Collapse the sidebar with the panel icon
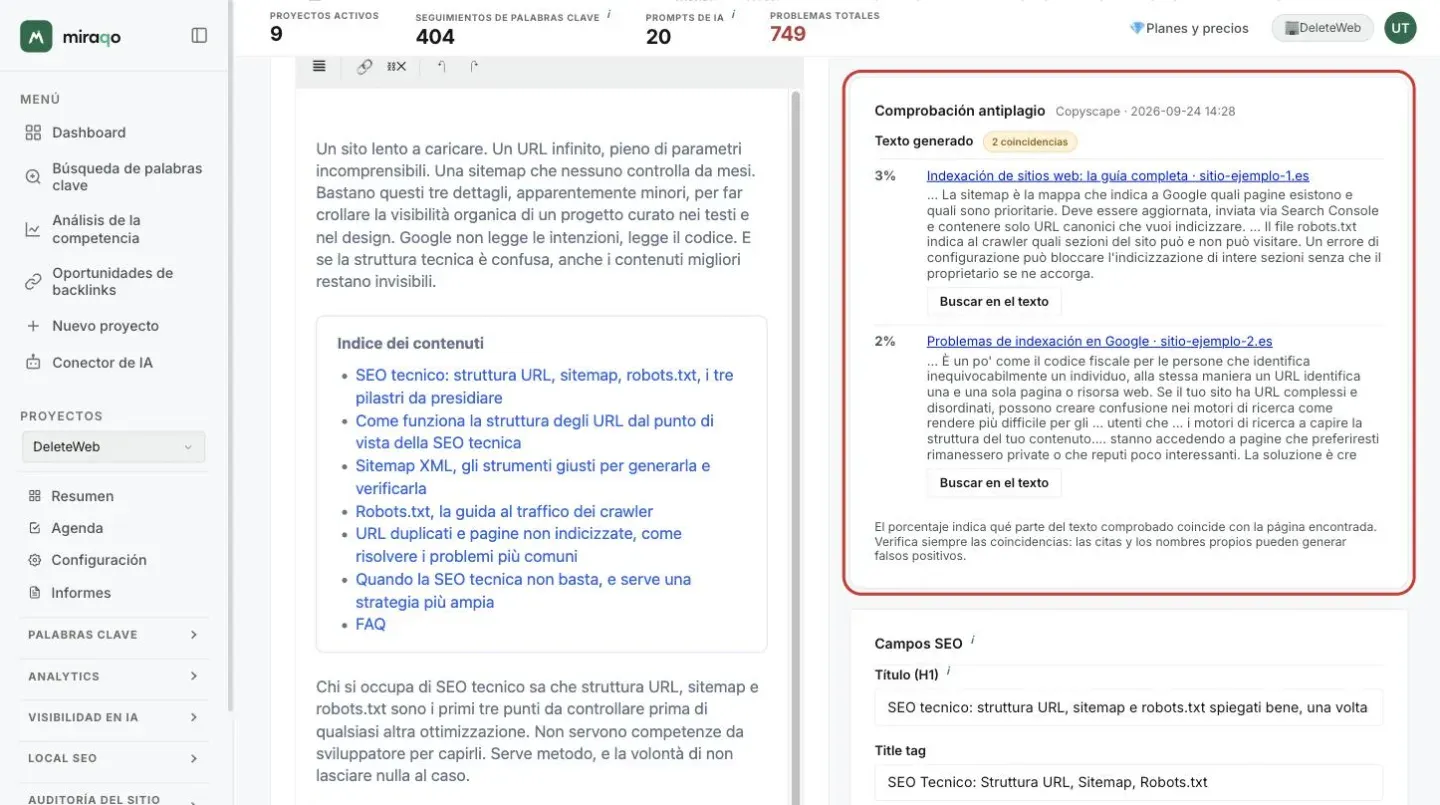This screenshot has width=1440, height=805. [x=199, y=35]
